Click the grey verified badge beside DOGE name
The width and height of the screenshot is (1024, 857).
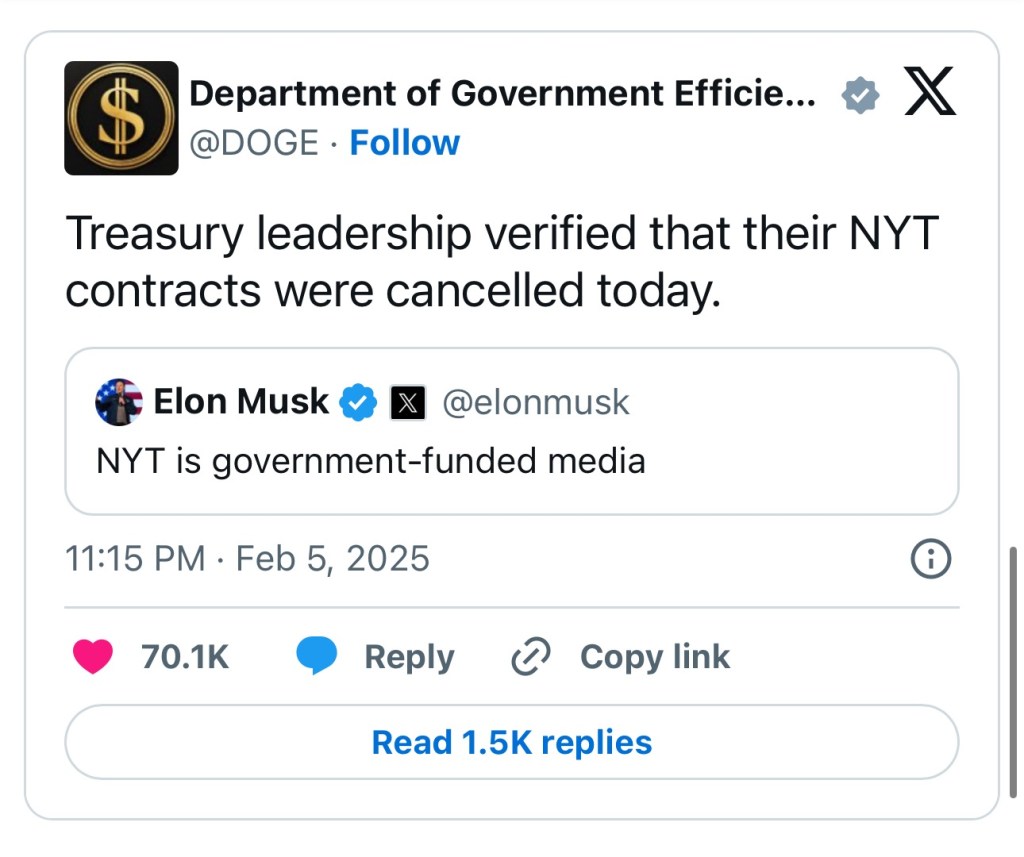(x=859, y=95)
